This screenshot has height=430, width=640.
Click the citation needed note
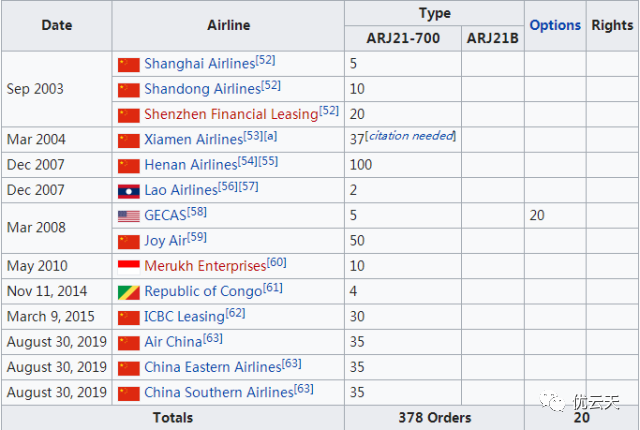tap(411, 136)
